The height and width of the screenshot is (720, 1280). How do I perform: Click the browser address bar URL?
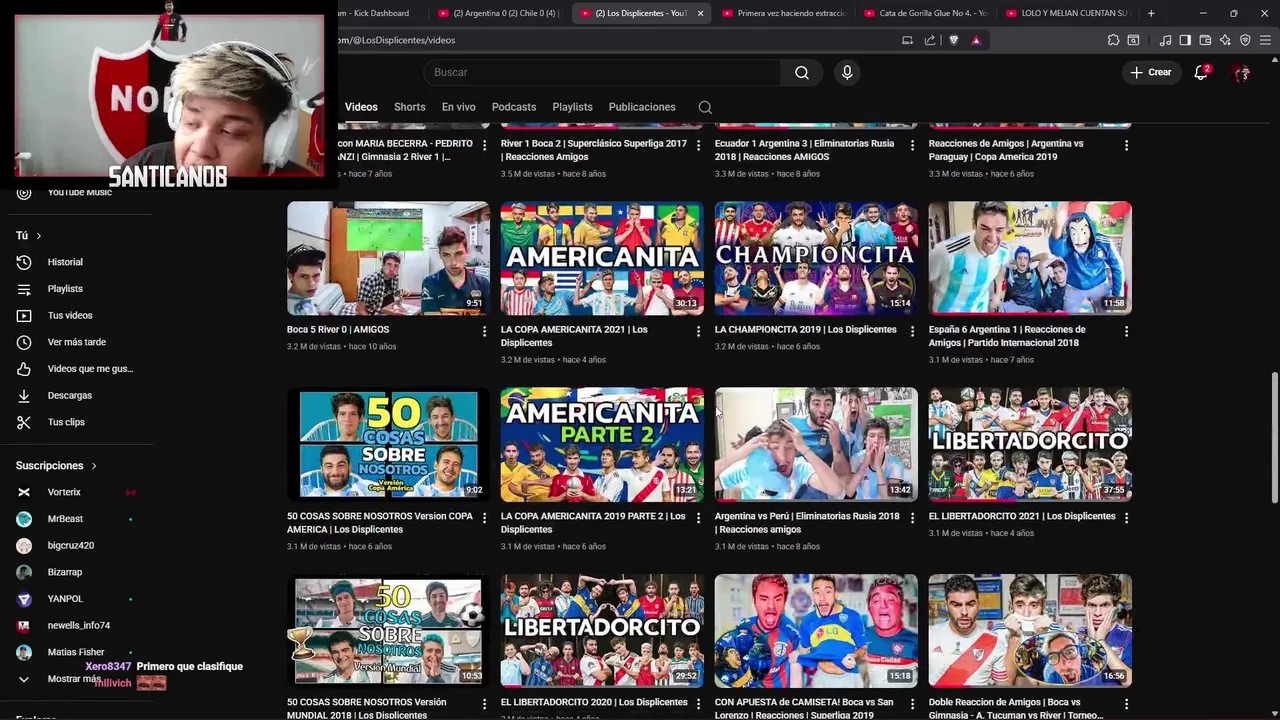398,40
